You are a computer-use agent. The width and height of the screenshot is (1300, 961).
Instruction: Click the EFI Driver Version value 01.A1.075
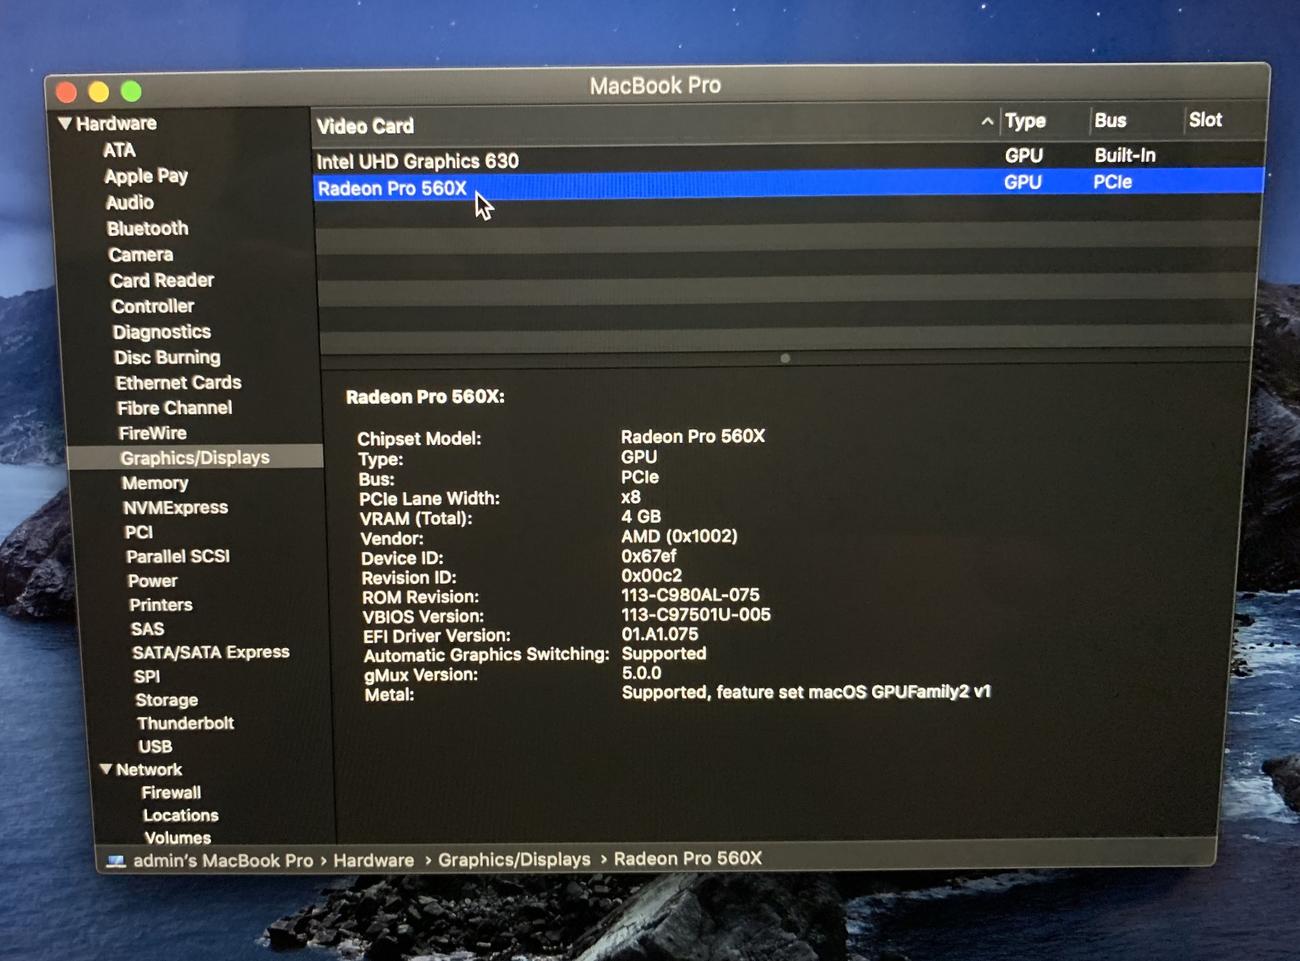point(660,634)
